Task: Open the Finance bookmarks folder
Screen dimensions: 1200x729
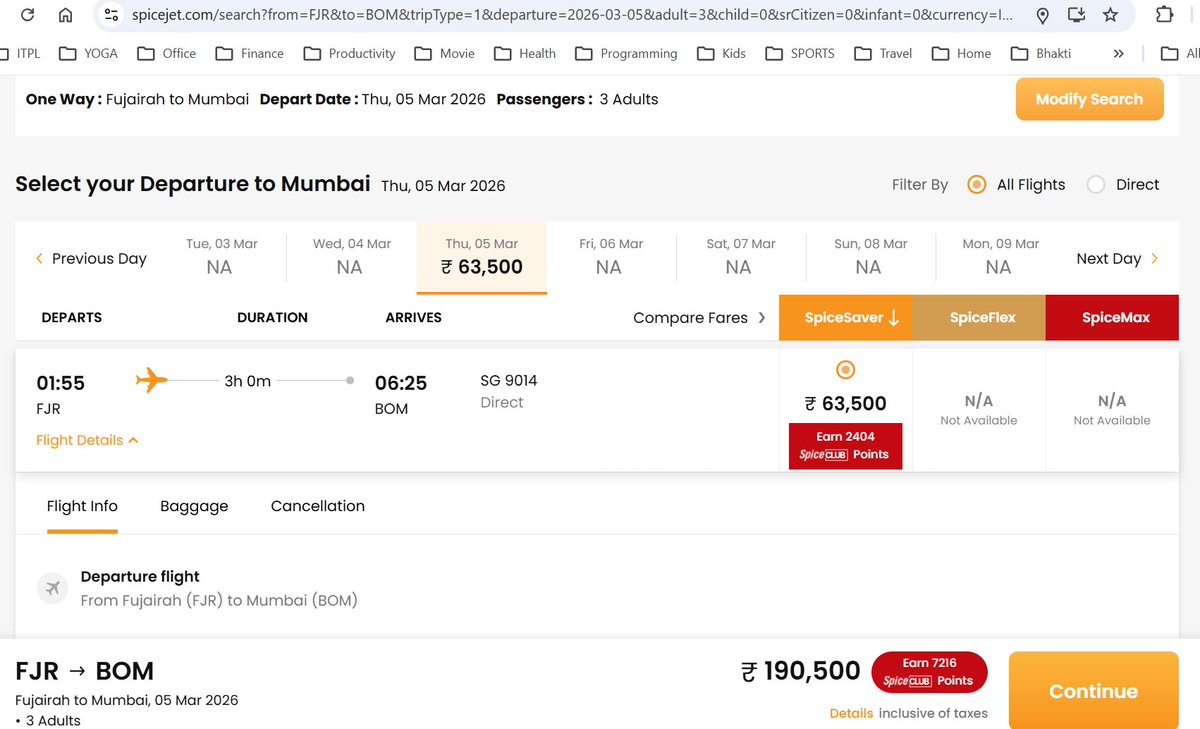Action: click(249, 53)
